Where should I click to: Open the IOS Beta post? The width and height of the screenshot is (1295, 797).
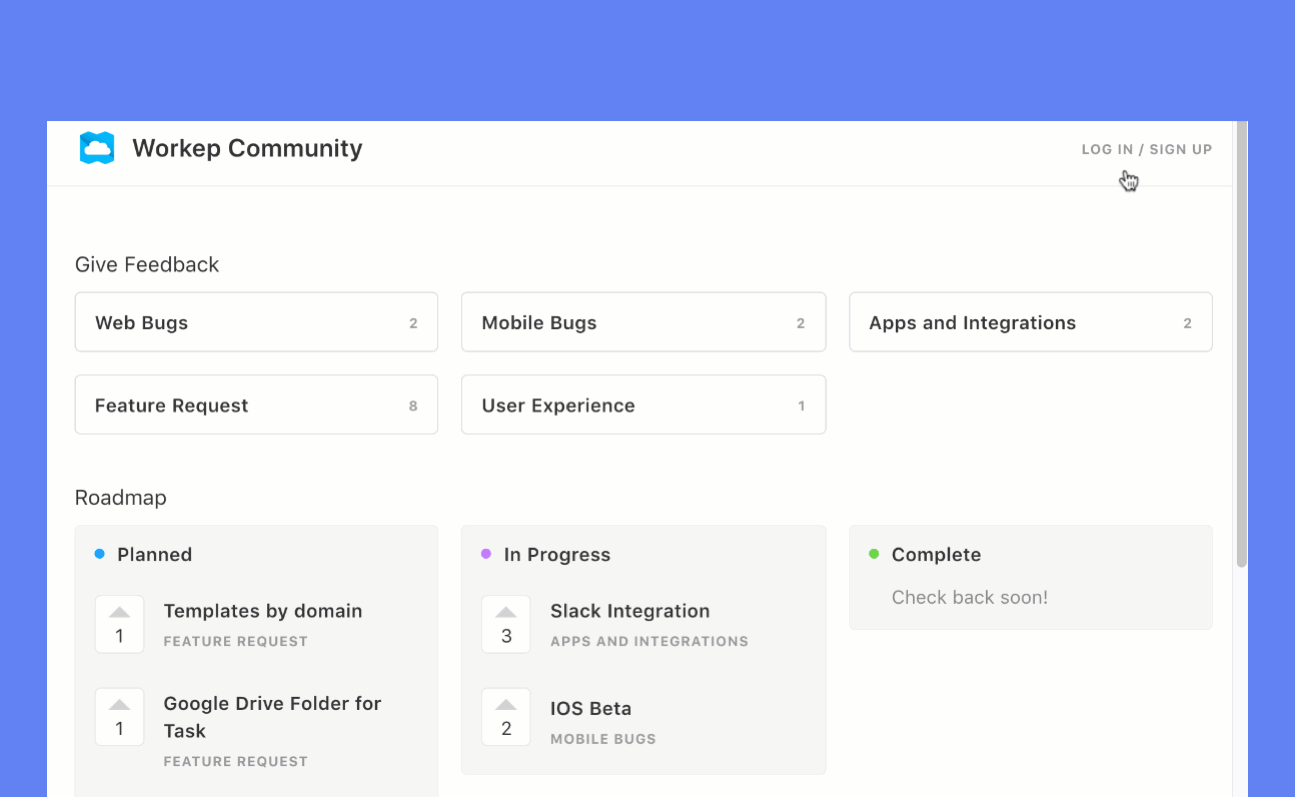click(591, 708)
